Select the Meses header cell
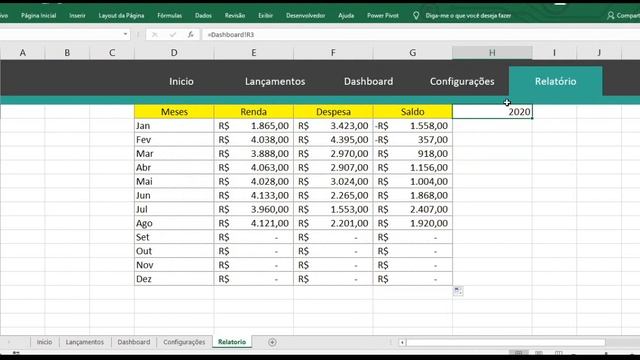 pyautogui.click(x=174, y=112)
